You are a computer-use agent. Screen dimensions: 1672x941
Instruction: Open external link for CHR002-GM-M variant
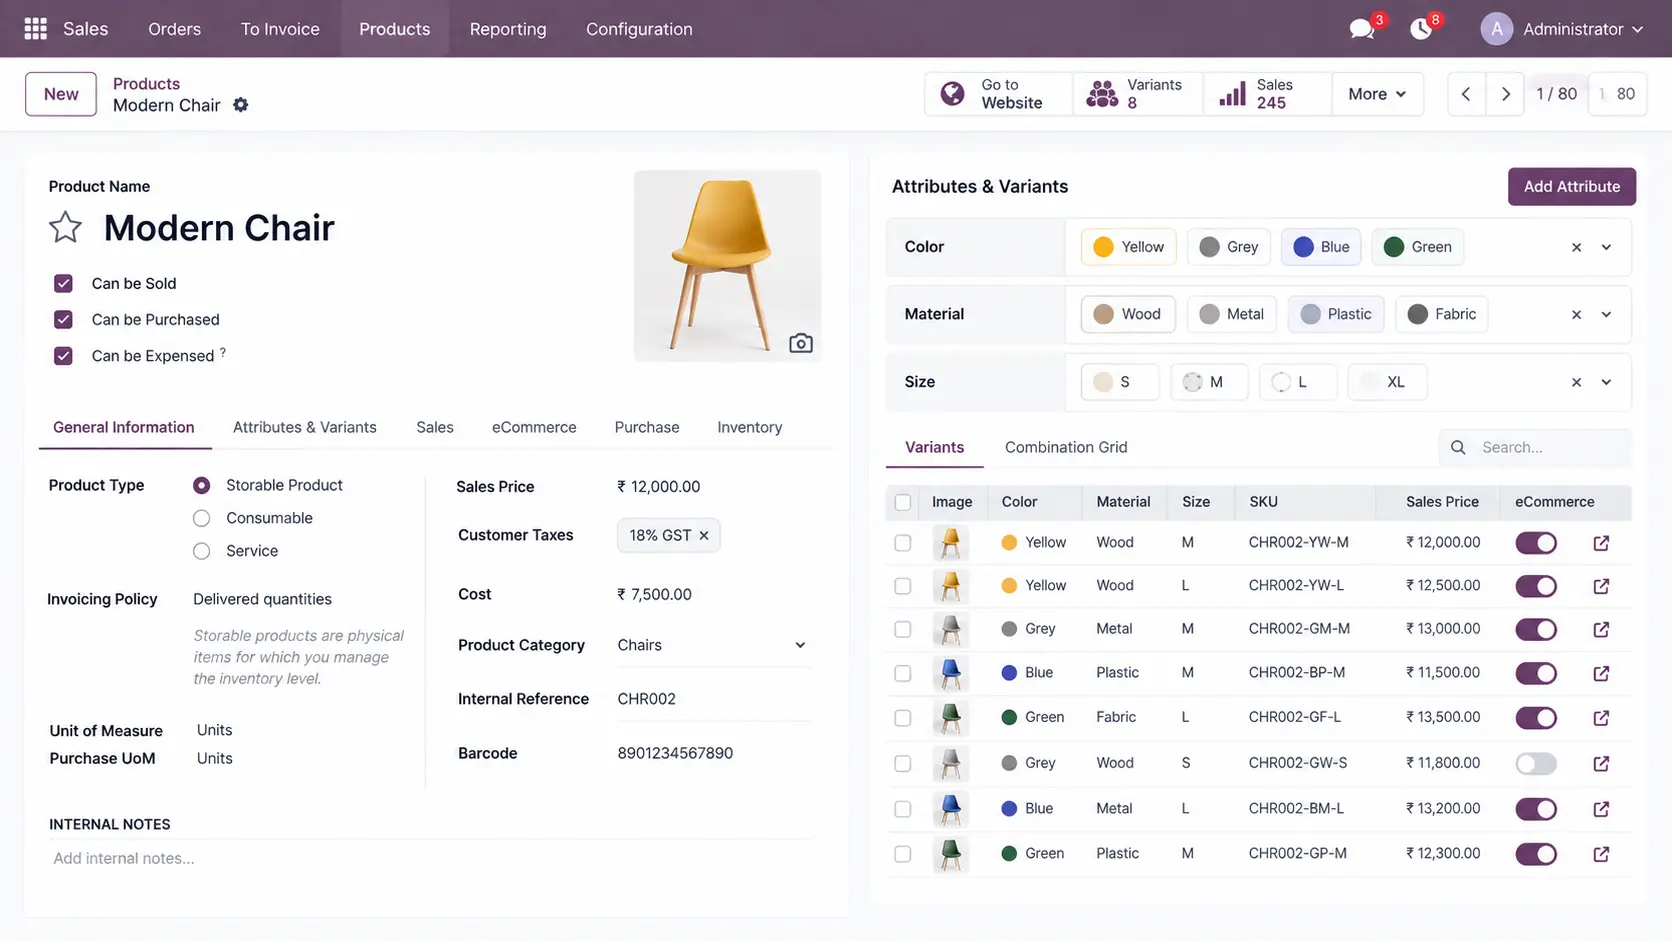[1601, 629]
